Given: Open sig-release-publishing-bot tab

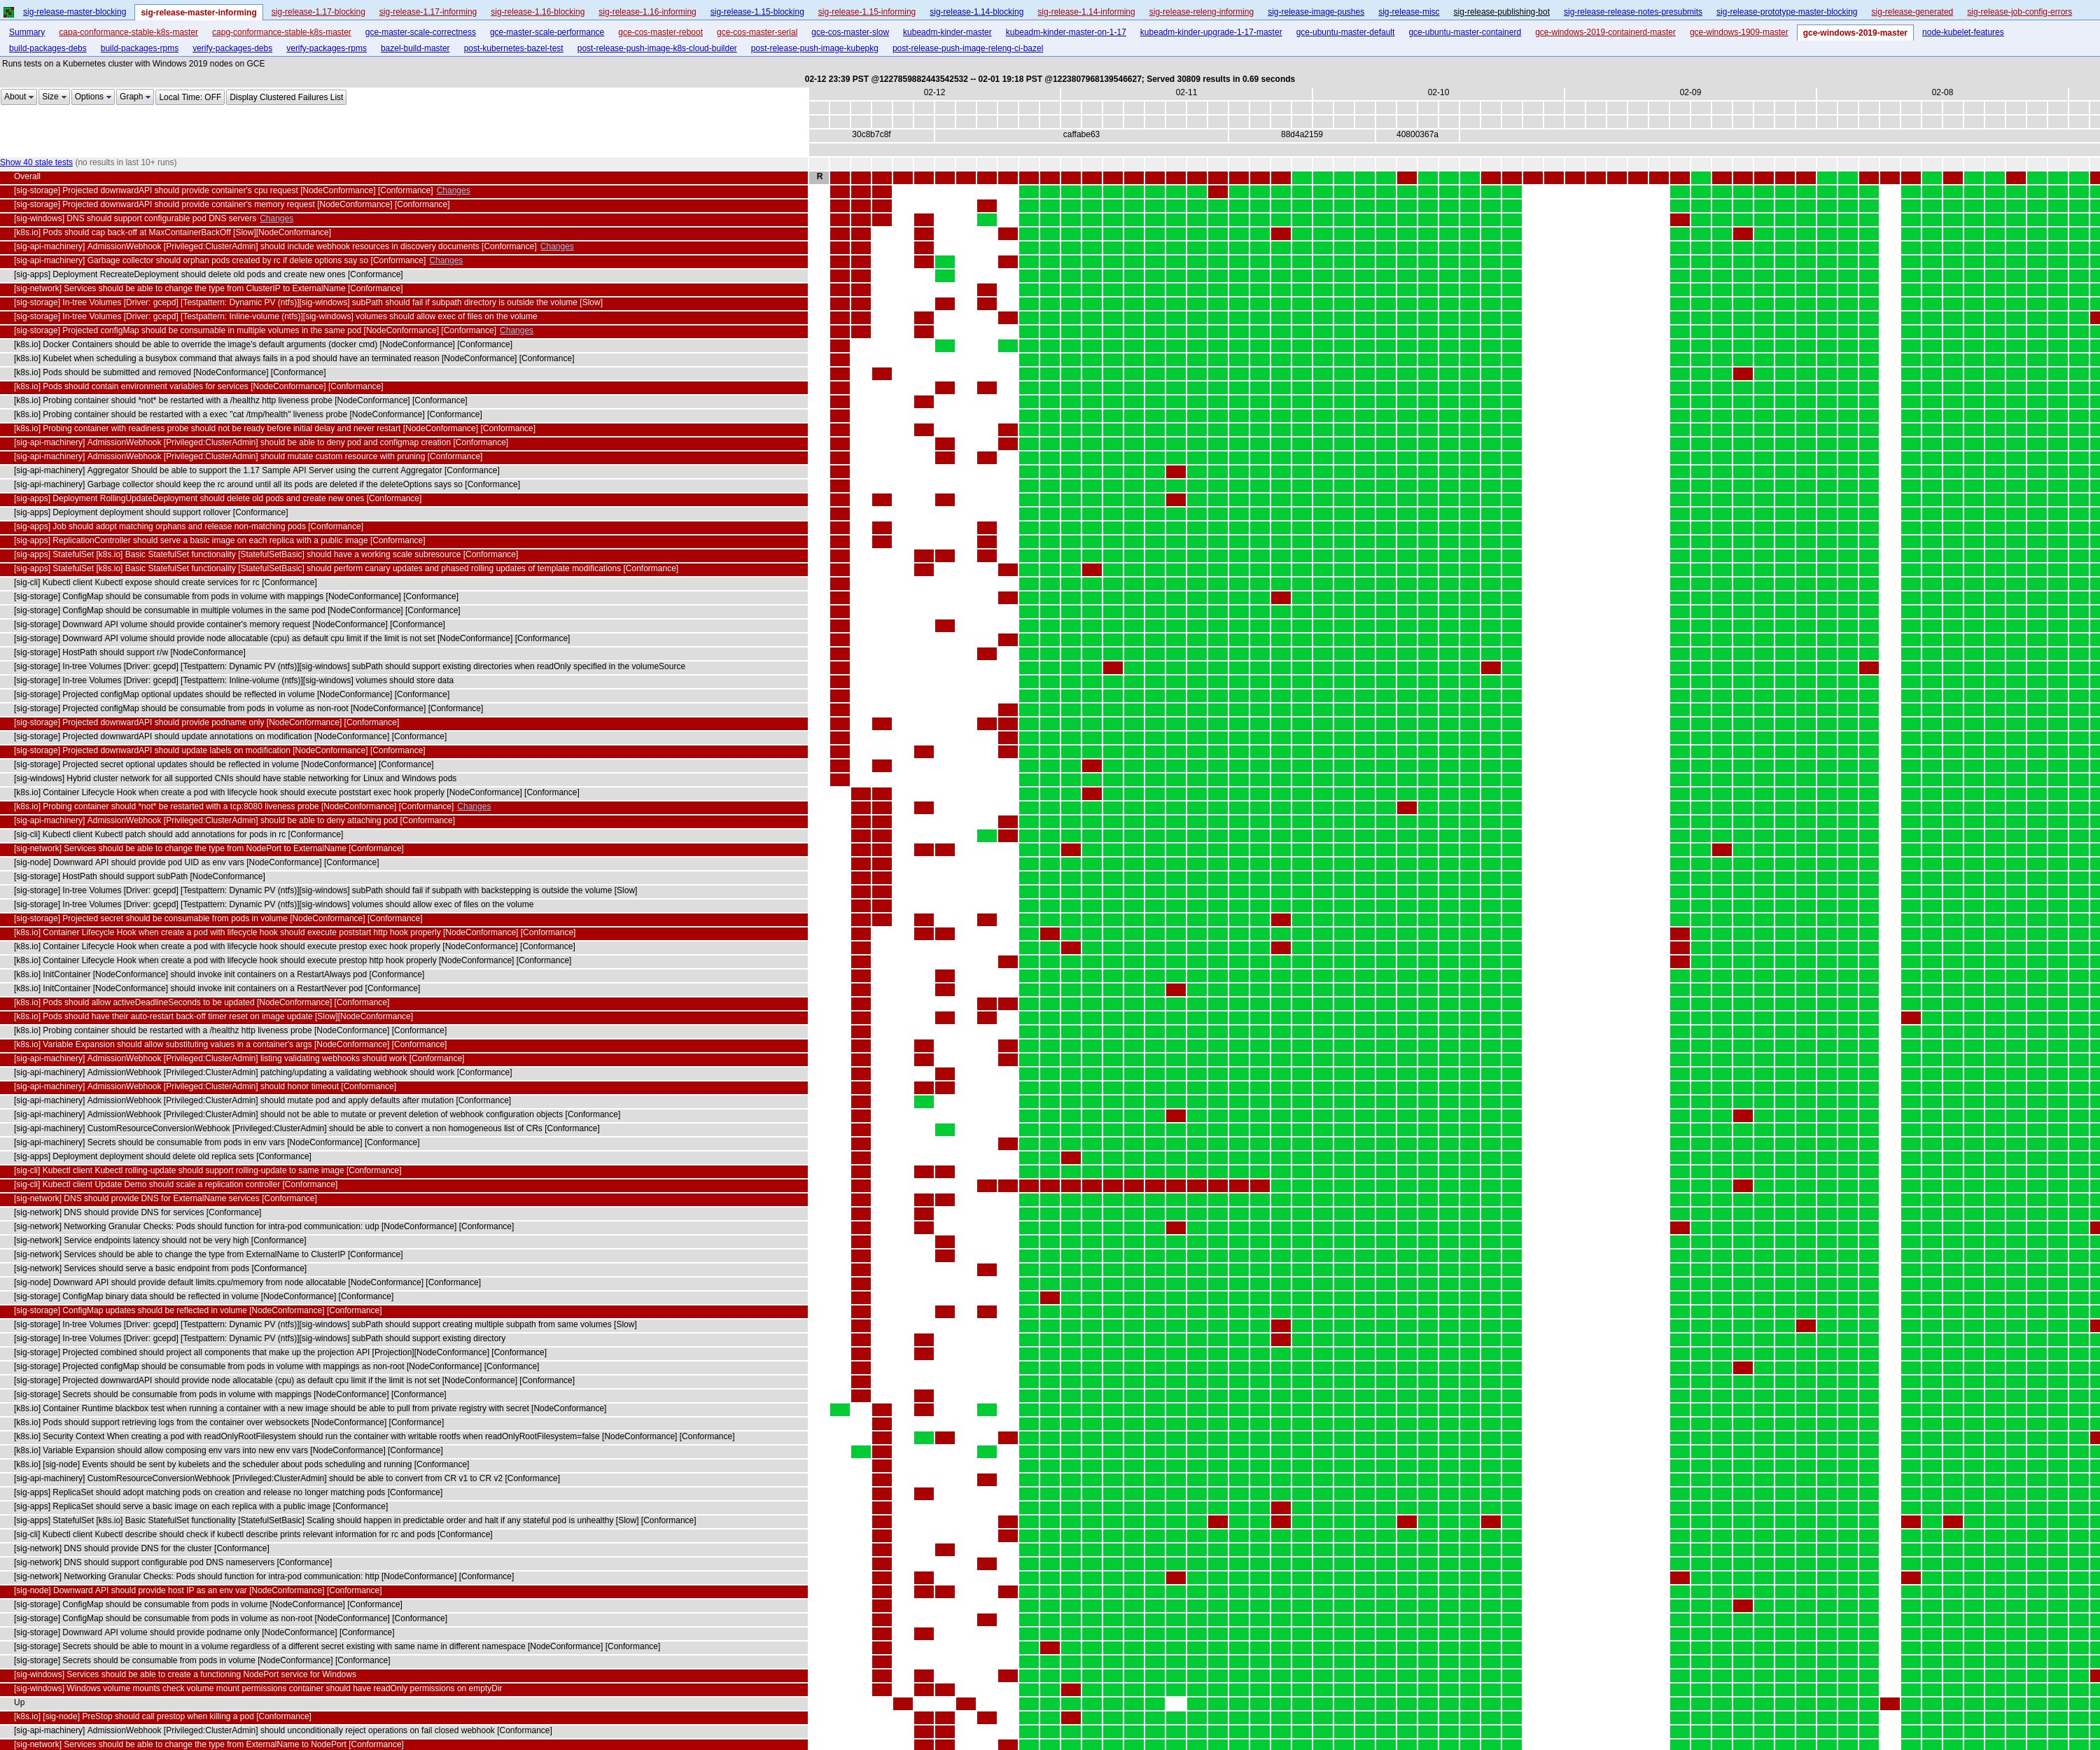Looking at the screenshot, I should pos(1501,12).
